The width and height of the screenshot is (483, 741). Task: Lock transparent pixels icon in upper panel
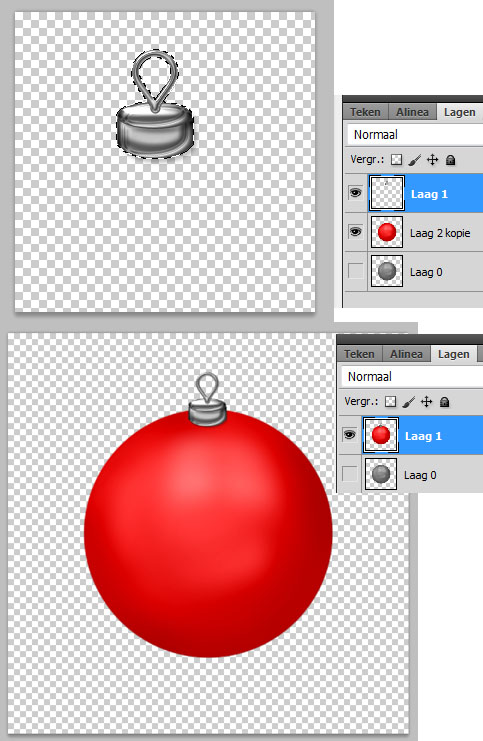coord(397,160)
